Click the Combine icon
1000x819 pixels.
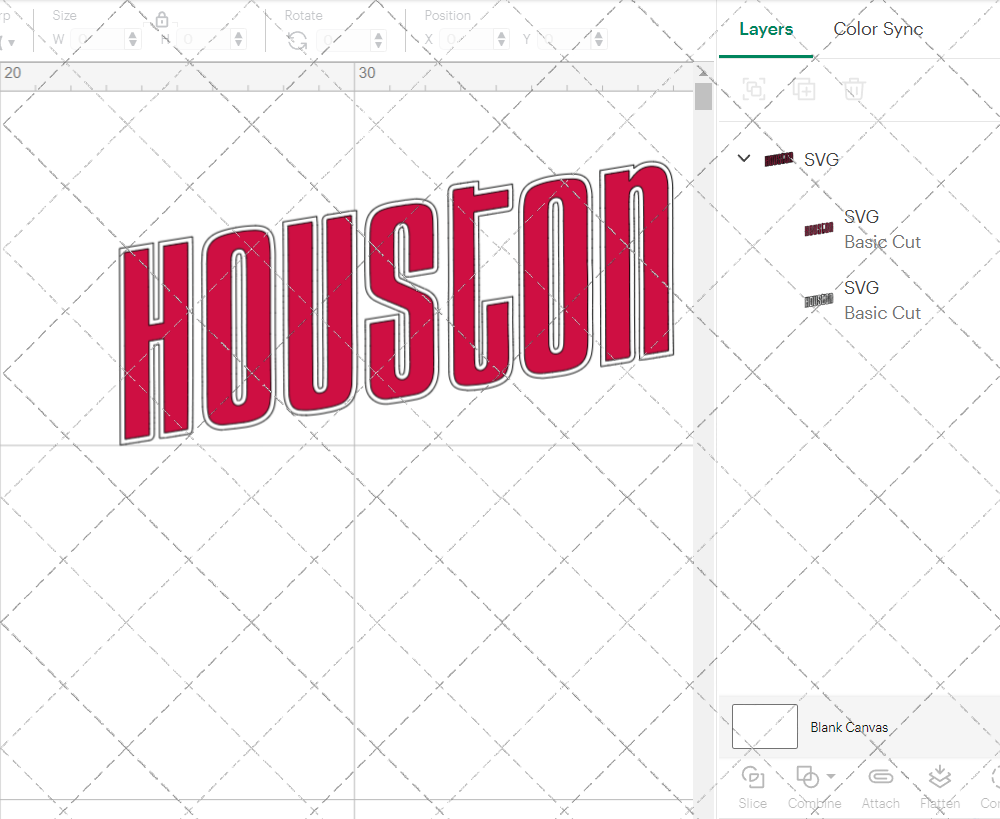[806, 777]
